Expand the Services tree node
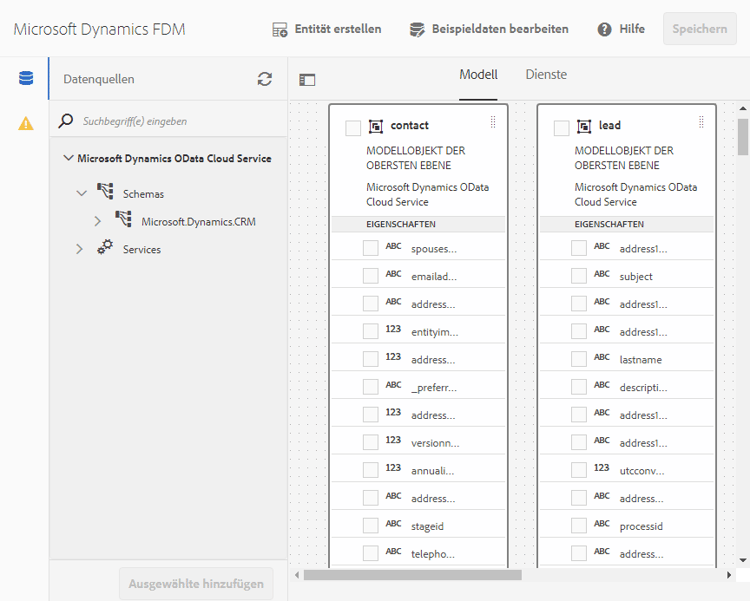Image resolution: width=750 pixels, height=601 pixels. pos(79,249)
